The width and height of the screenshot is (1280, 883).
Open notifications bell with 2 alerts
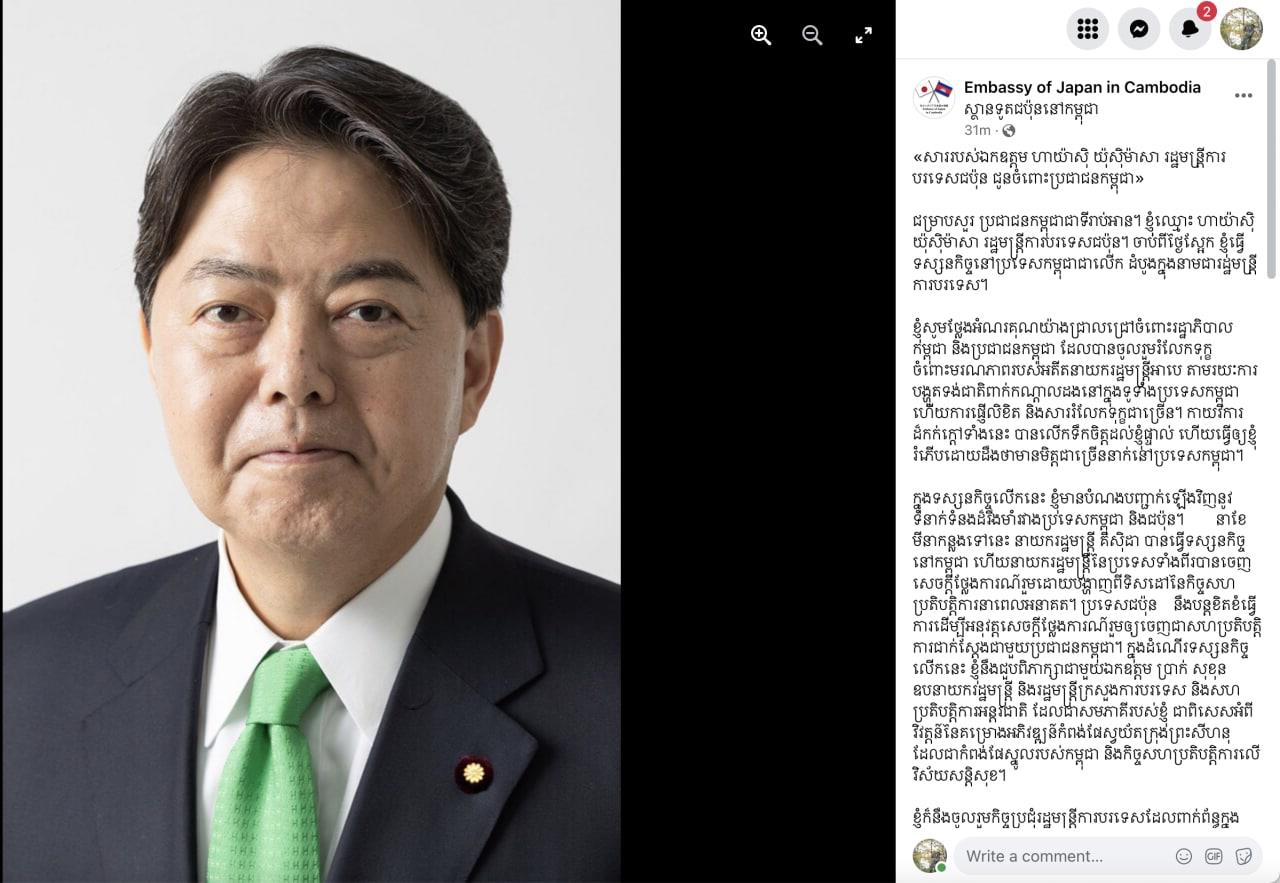coord(1190,29)
